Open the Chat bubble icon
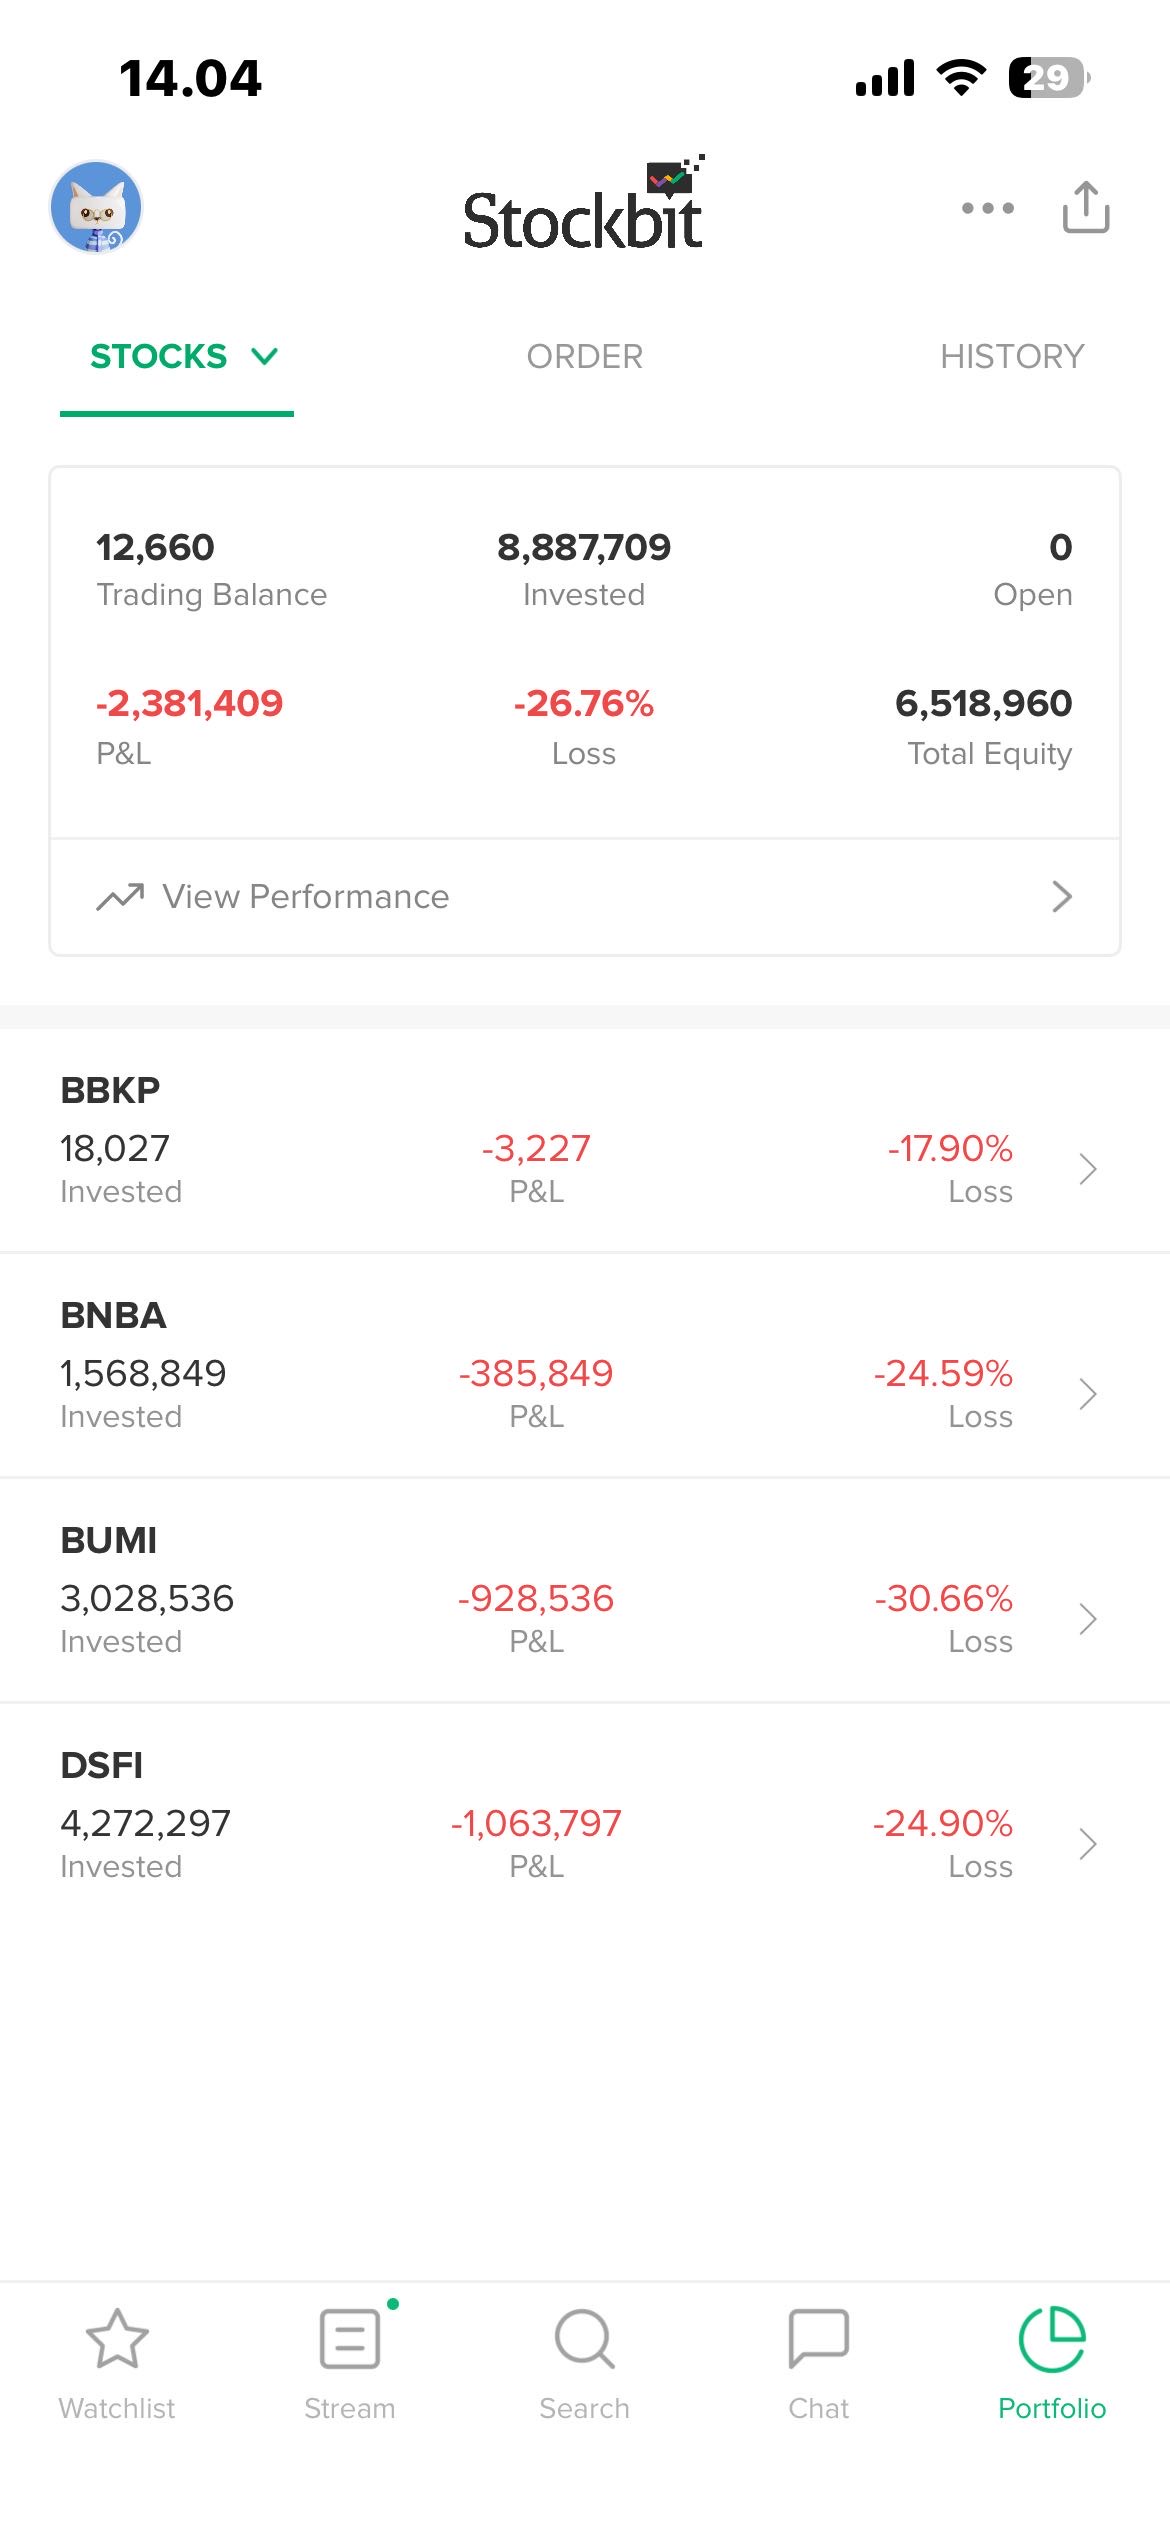The height and width of the screenshot is (2532, 1170). coord(818,2339)
